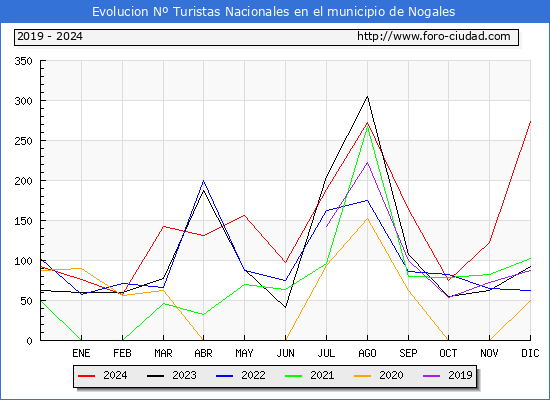Click the black 2023 line low point at JUN
The image size is (550, 400).
coord(286,307)
